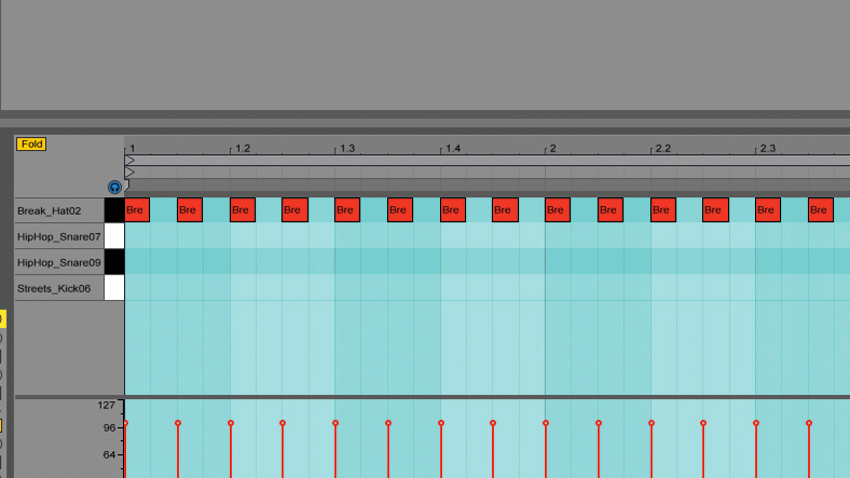Click the velocity marker handle at beat 2.2

tap(651, 423)
